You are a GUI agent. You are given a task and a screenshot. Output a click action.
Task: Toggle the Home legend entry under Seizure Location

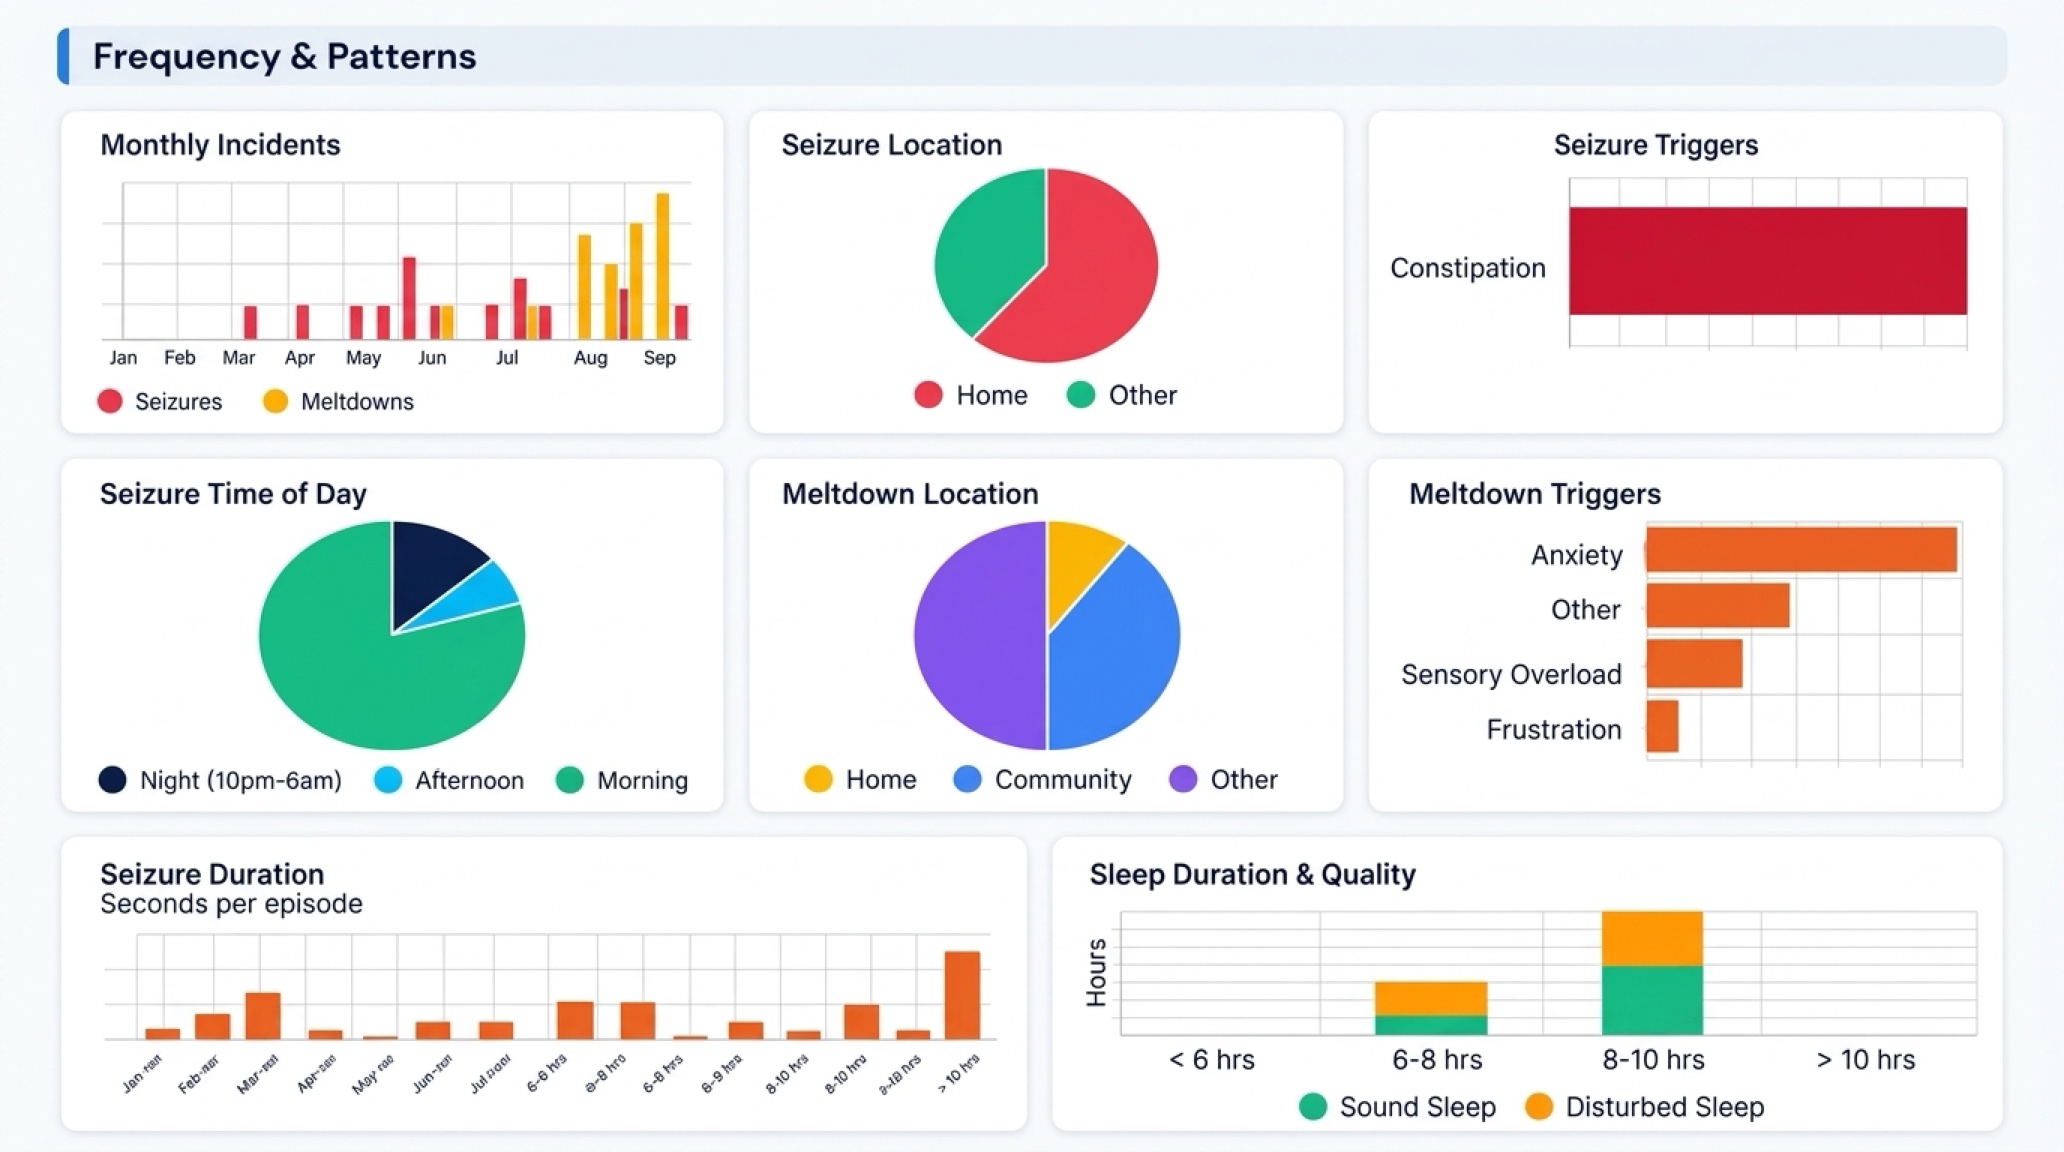971,395
